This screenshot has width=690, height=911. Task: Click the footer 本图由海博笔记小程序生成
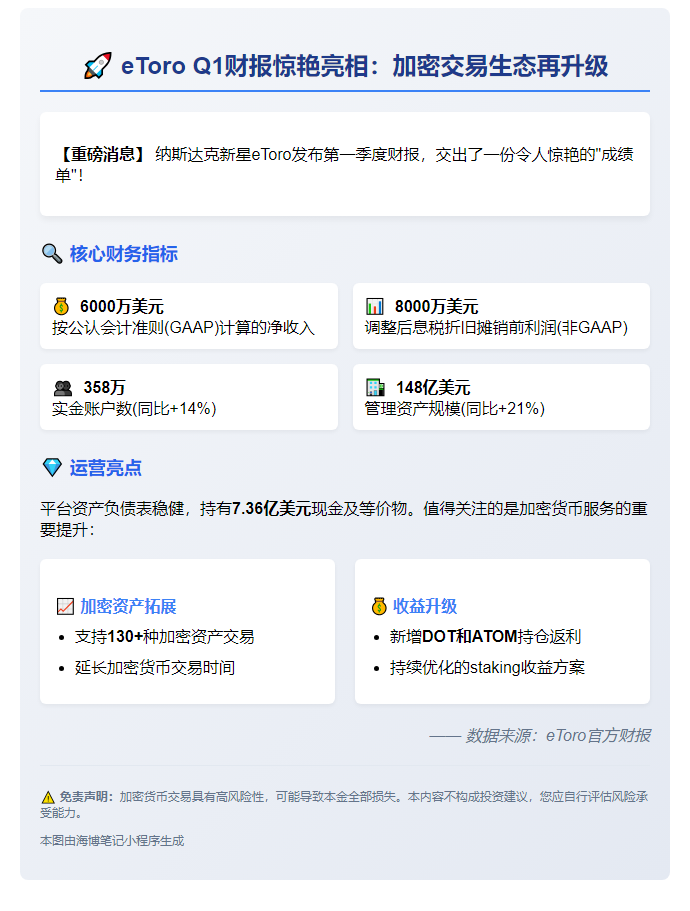112,841
